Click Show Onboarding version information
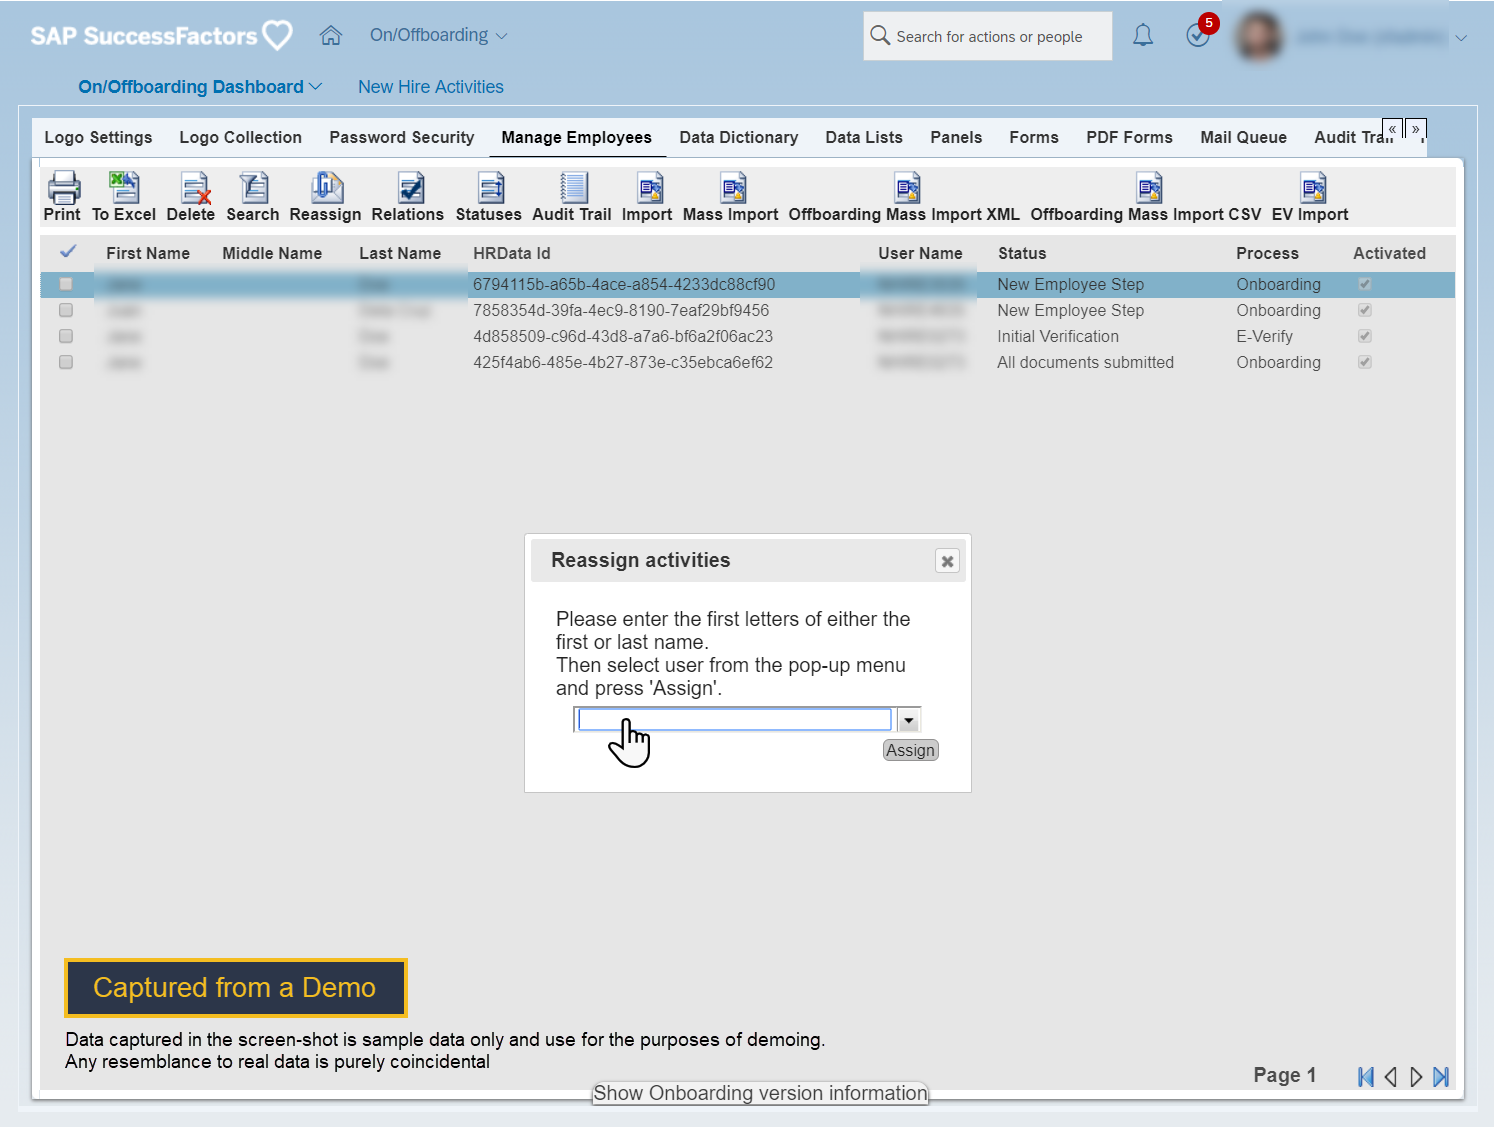The height and width of the screenshot is (1127, 1494). pos(760,1093)
